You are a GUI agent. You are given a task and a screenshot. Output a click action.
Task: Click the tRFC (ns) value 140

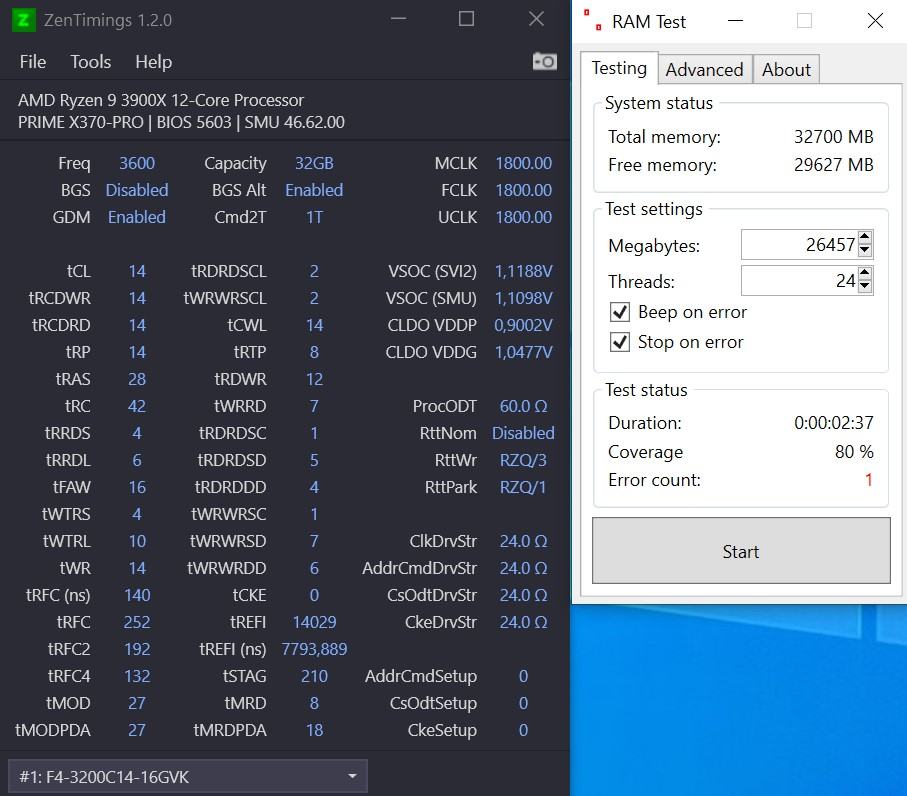(137, 595)
